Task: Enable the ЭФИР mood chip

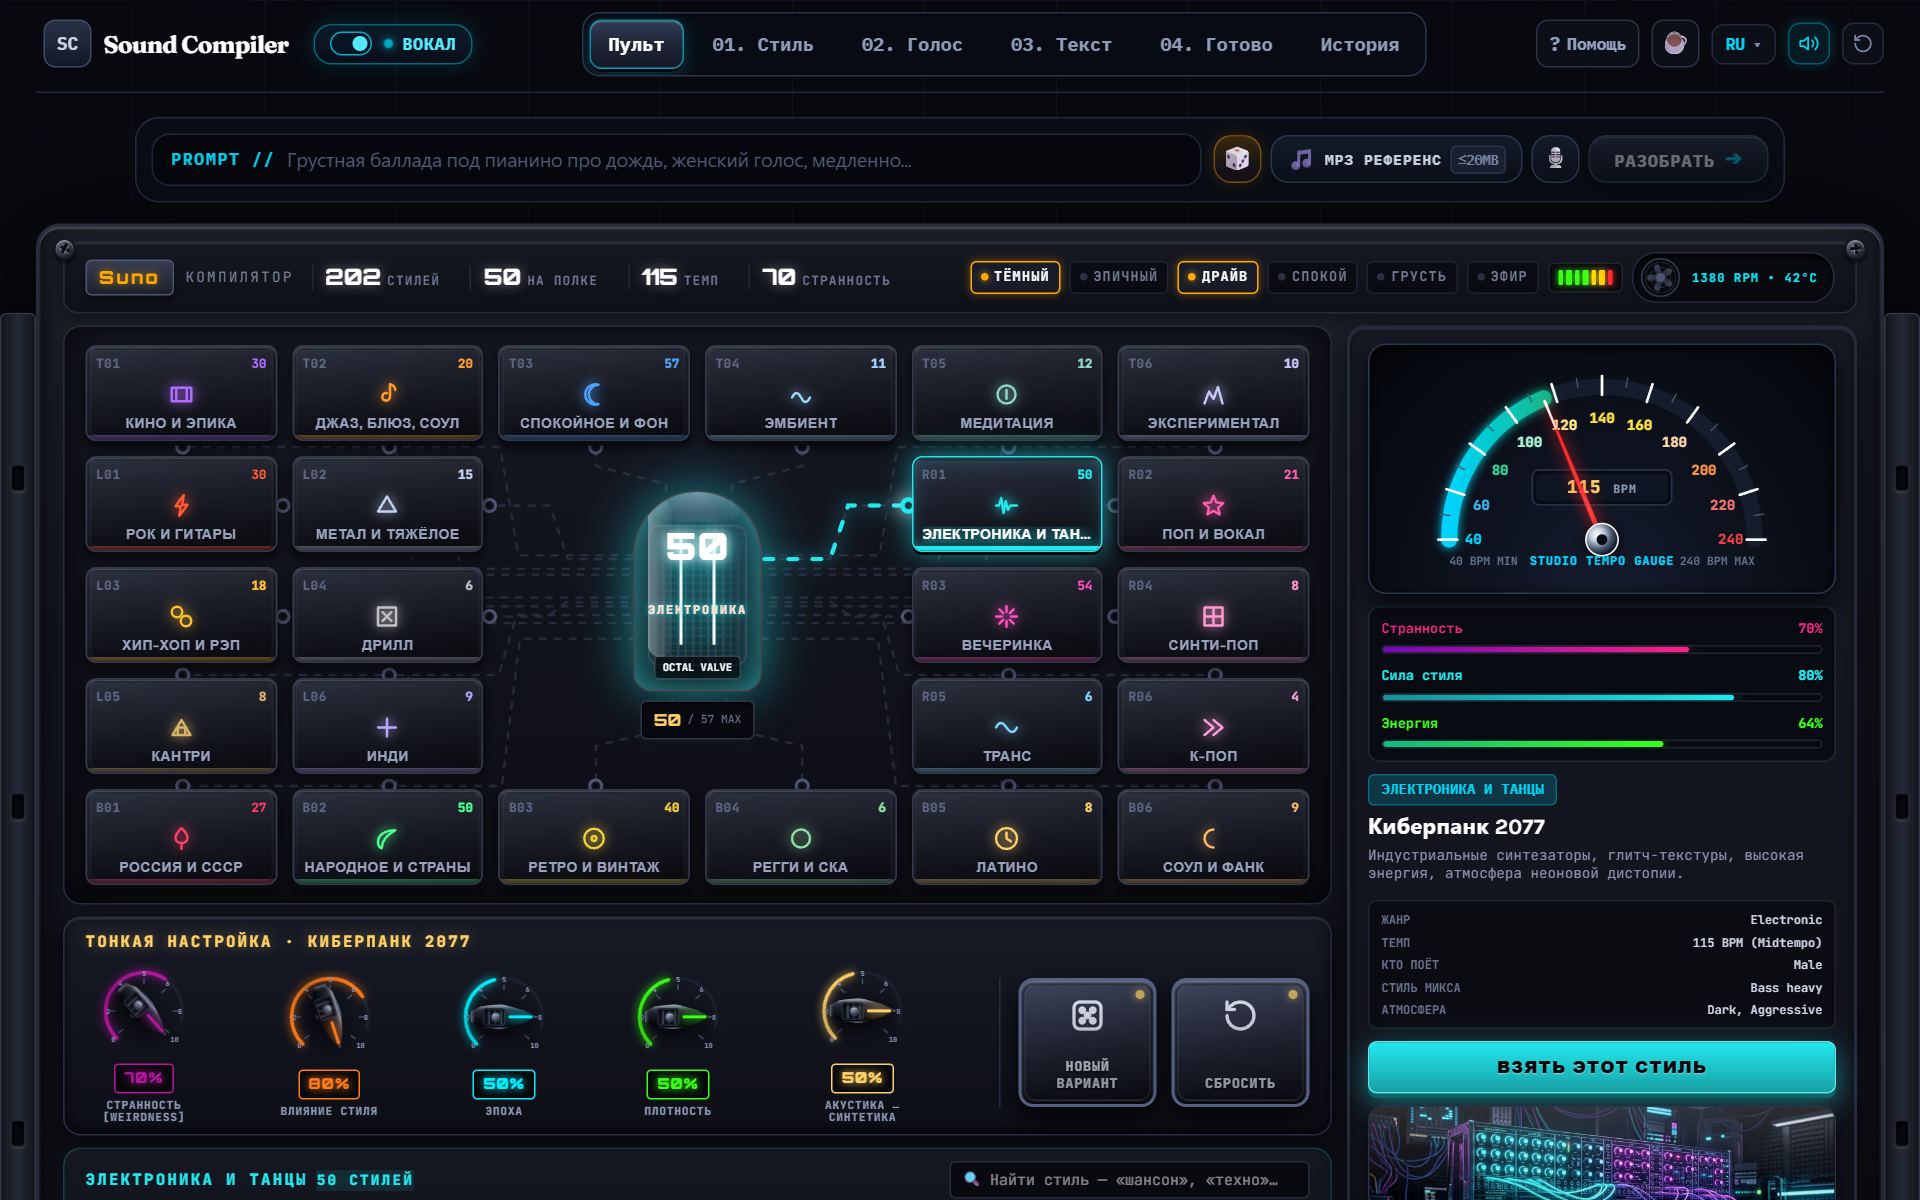Action: point(1503,277)
